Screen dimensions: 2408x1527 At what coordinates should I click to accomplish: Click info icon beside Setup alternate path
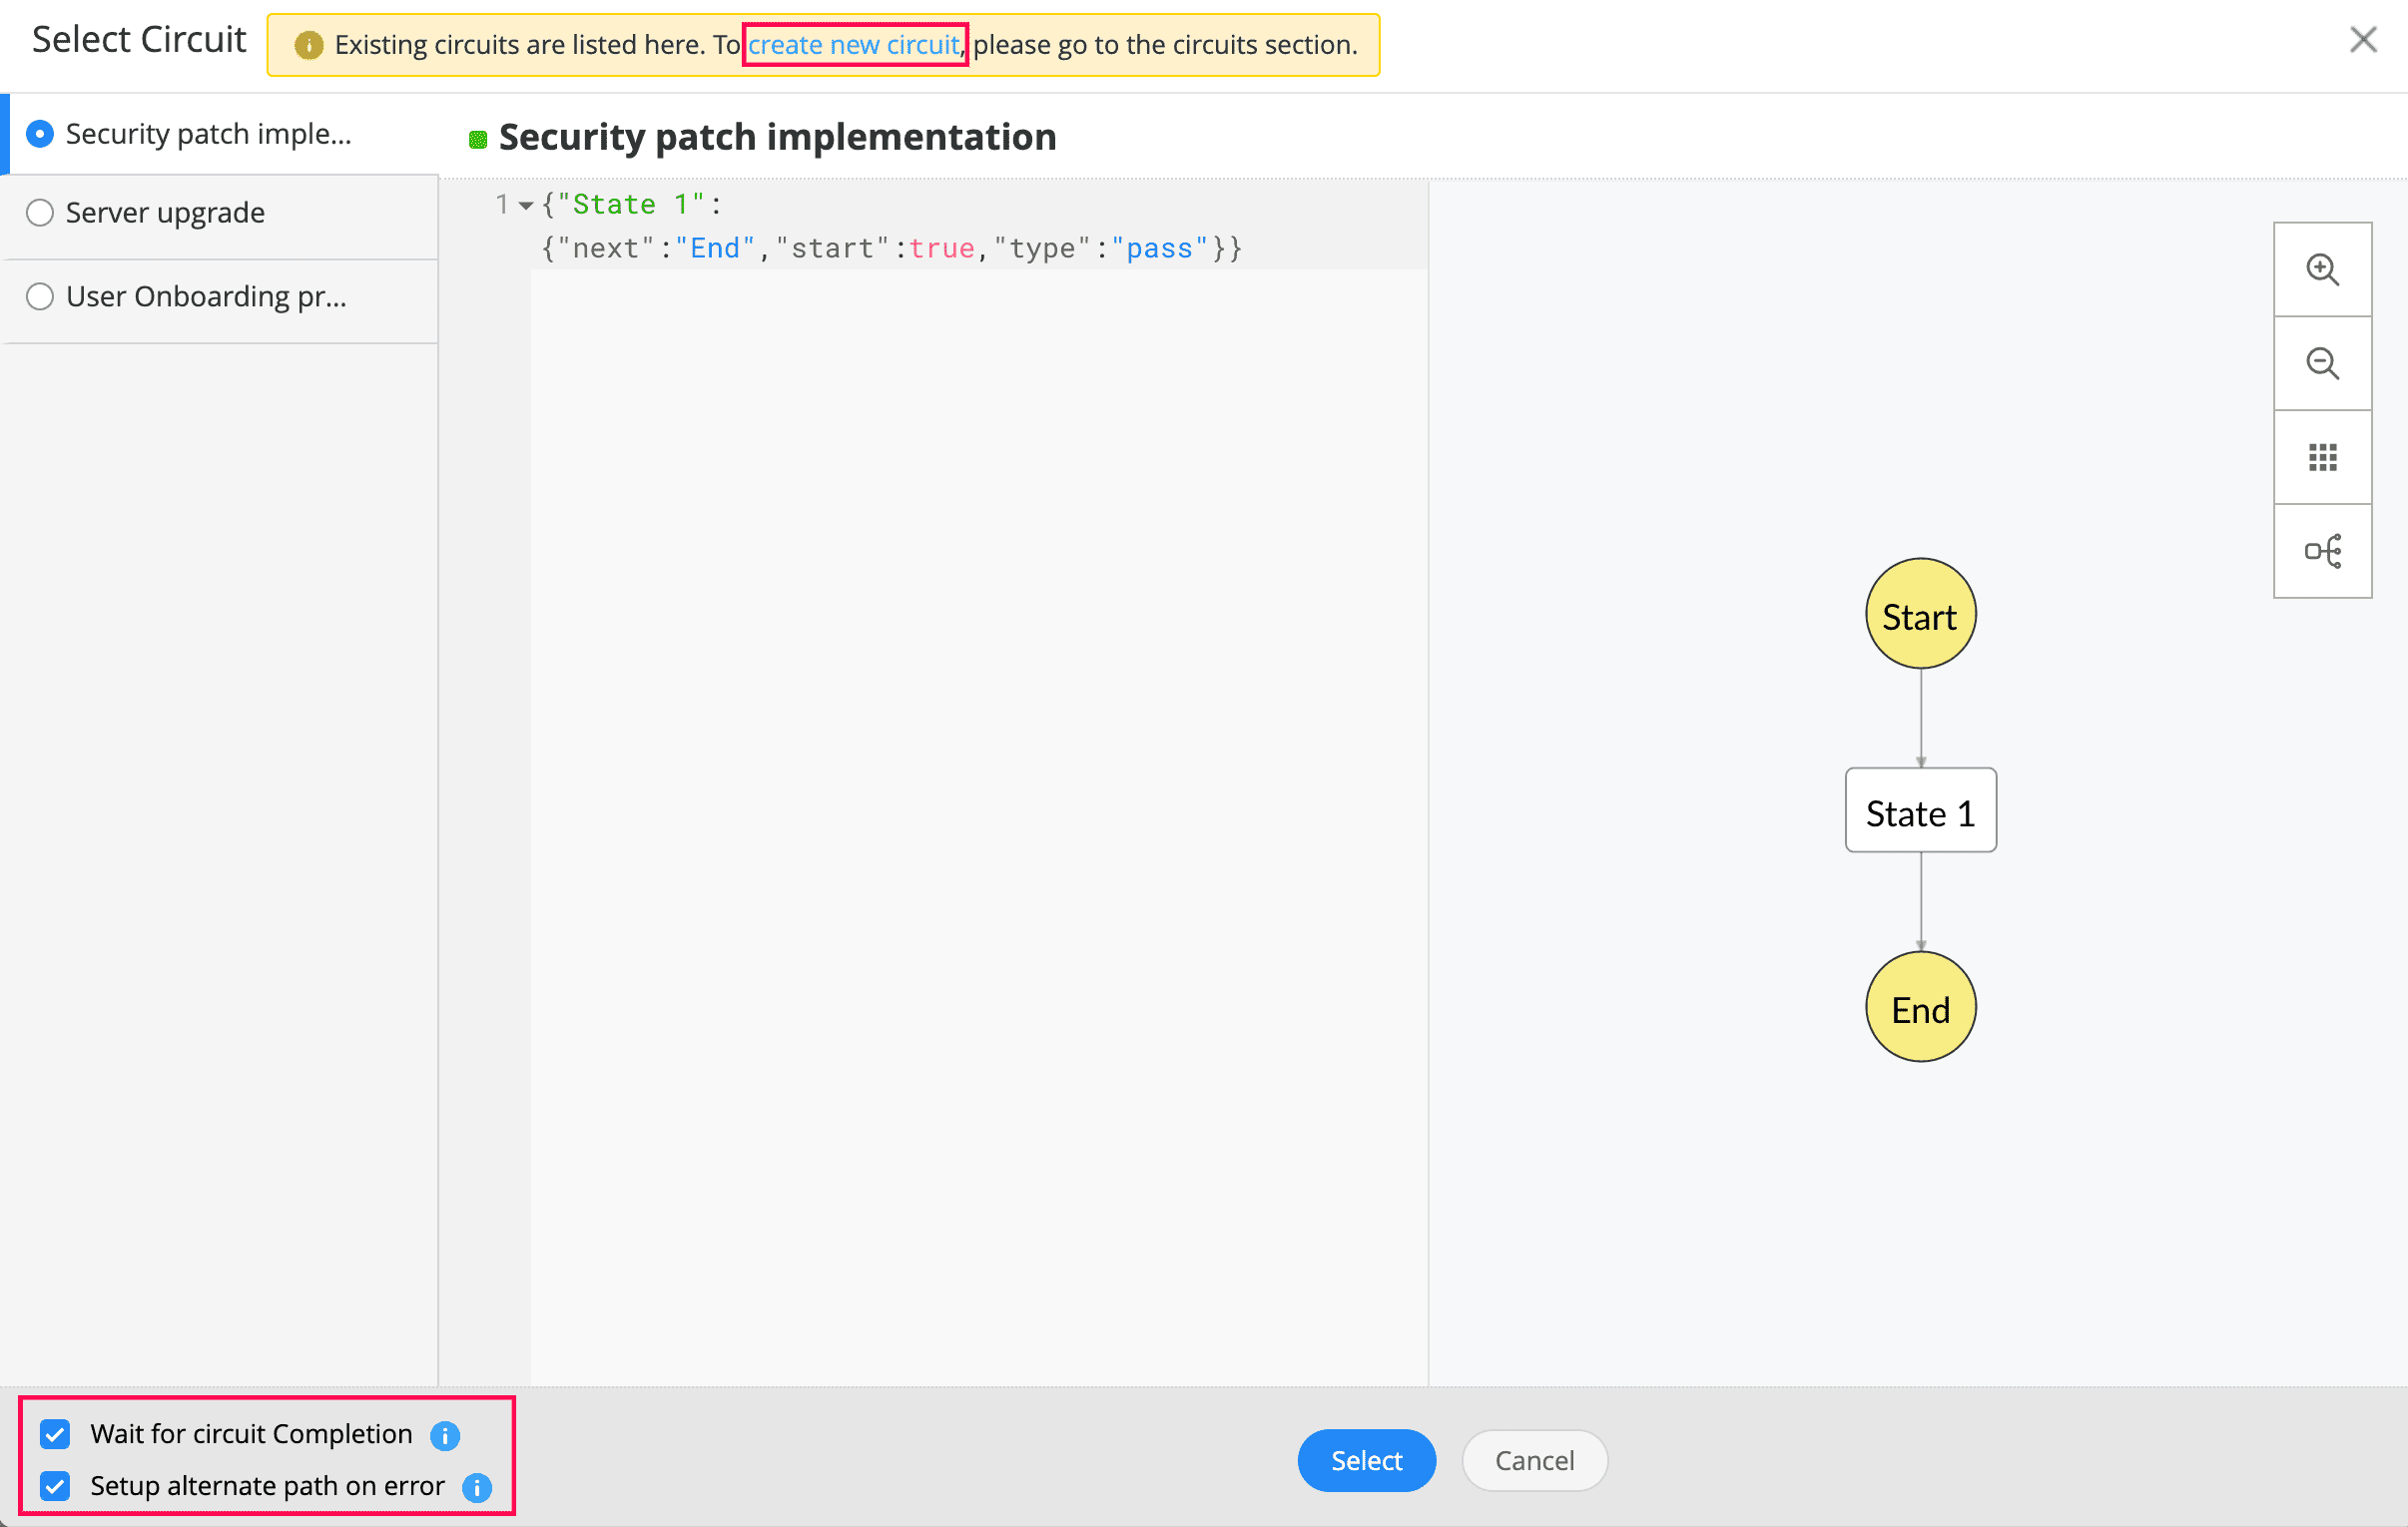[477, 1487]
